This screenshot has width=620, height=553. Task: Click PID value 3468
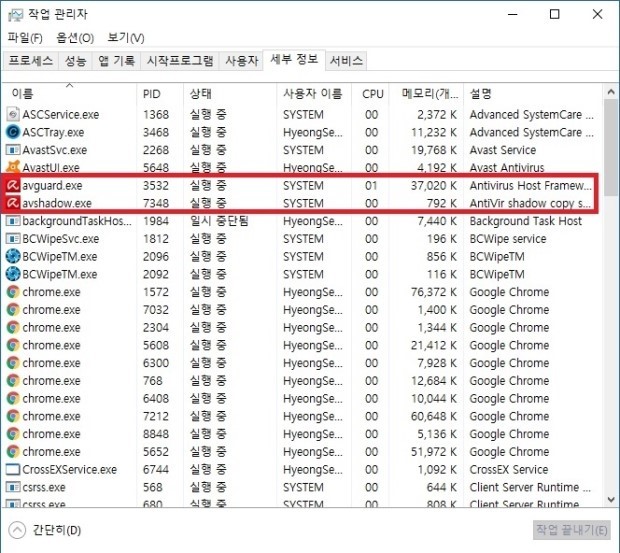tap(156, 132)
